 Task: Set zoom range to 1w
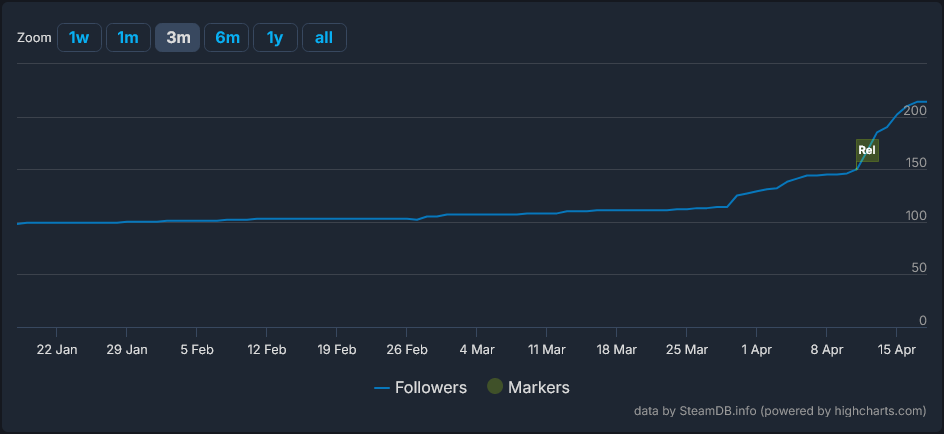click(79, 38)
